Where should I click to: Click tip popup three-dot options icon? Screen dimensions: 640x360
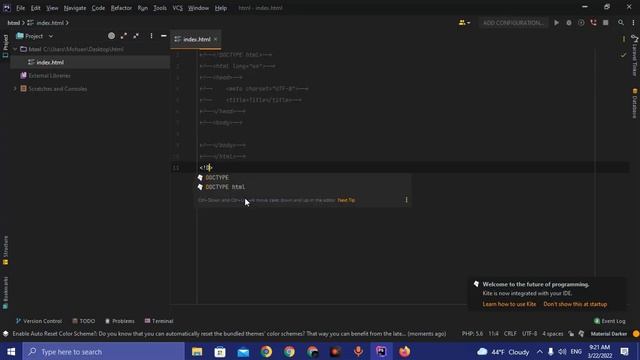406,200
